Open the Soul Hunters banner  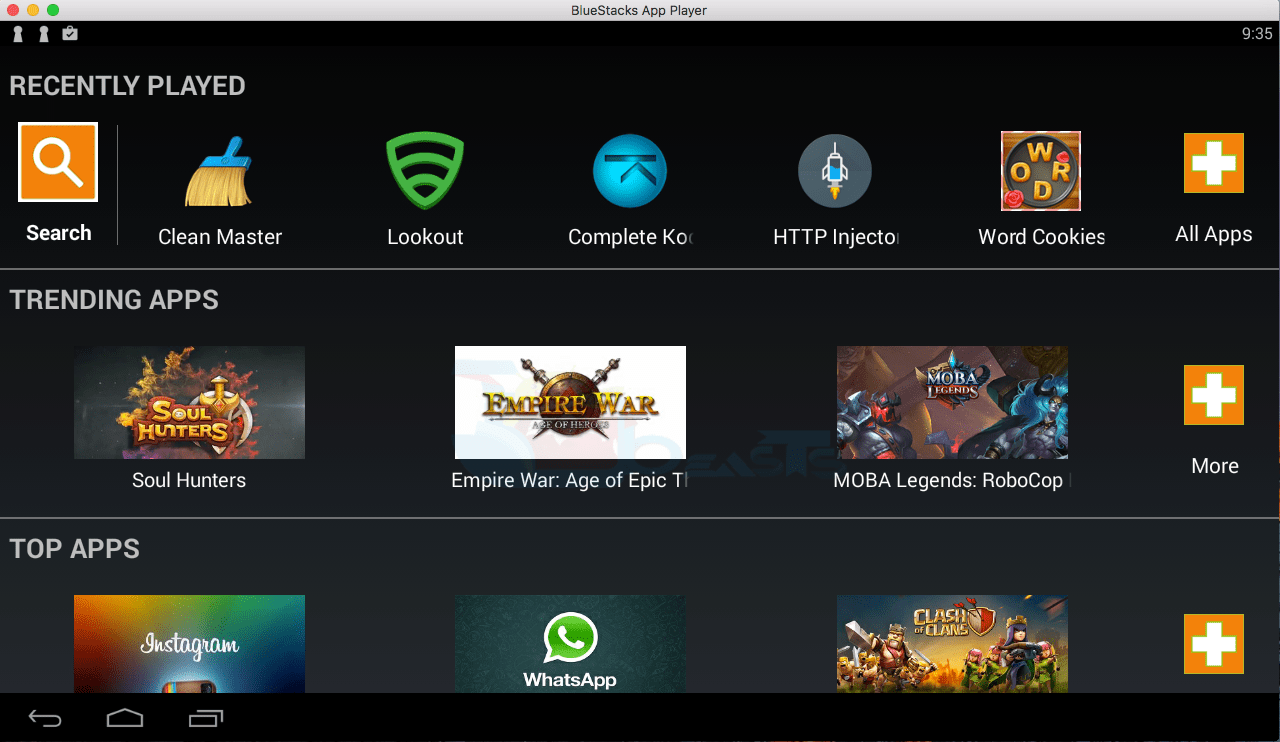tap(189, 402)
